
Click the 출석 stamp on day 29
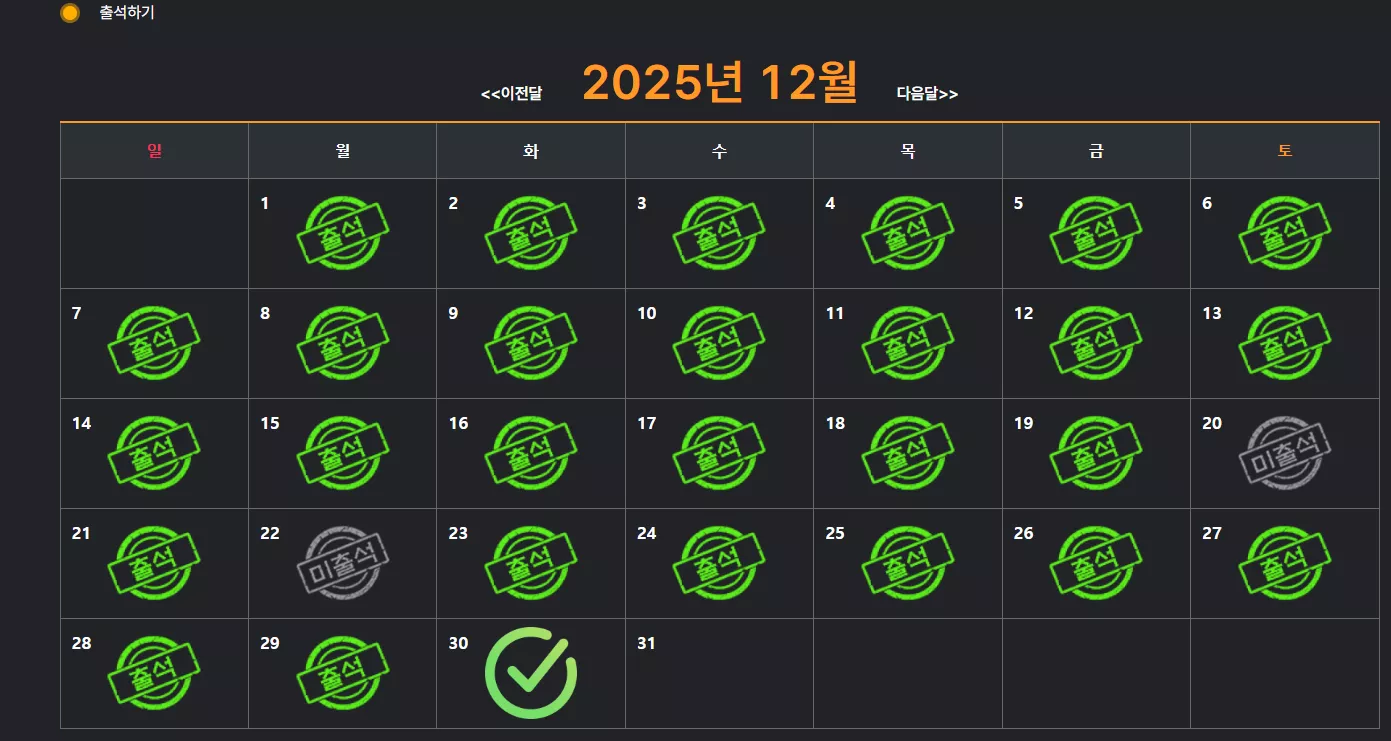pyautogui.click(x=343, y=673)
